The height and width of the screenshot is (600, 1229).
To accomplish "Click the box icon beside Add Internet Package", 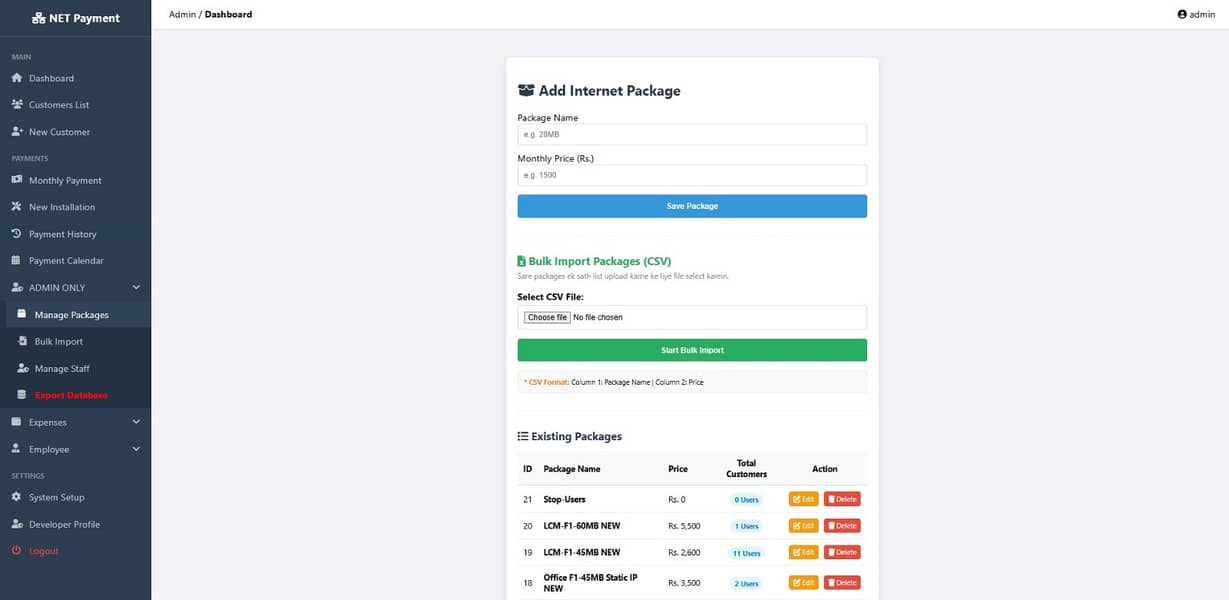I will tap(526, 90).
